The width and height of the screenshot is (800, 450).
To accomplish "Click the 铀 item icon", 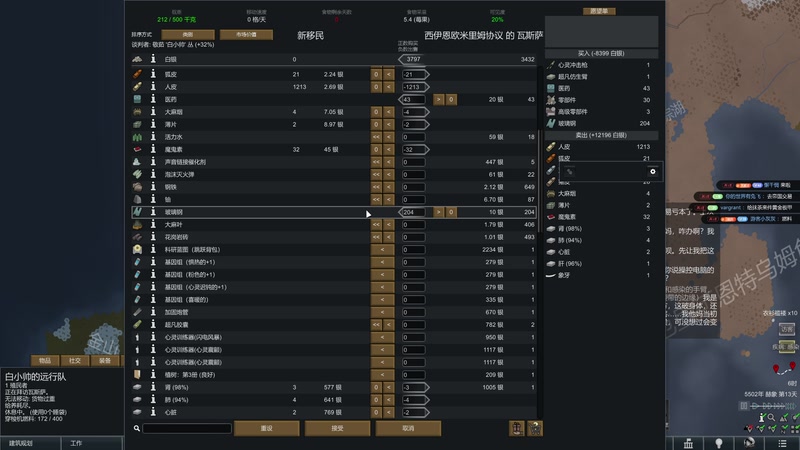I will (x=137, y=199).
